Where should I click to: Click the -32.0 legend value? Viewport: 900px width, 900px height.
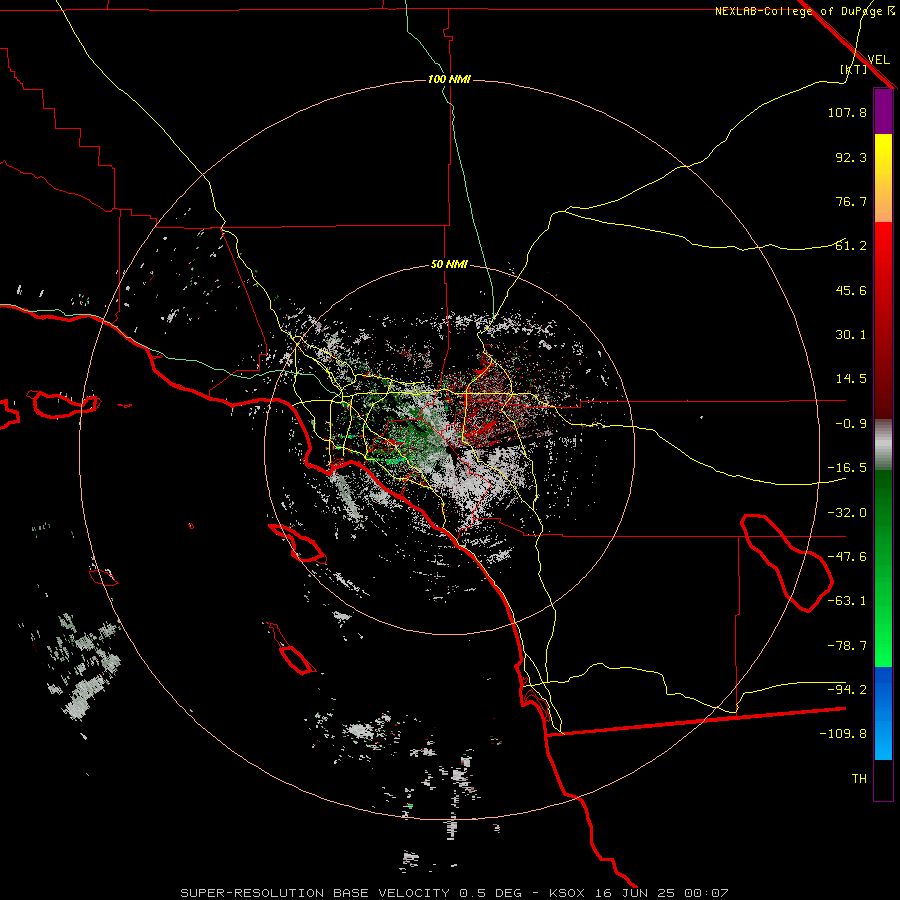[847, 513]
